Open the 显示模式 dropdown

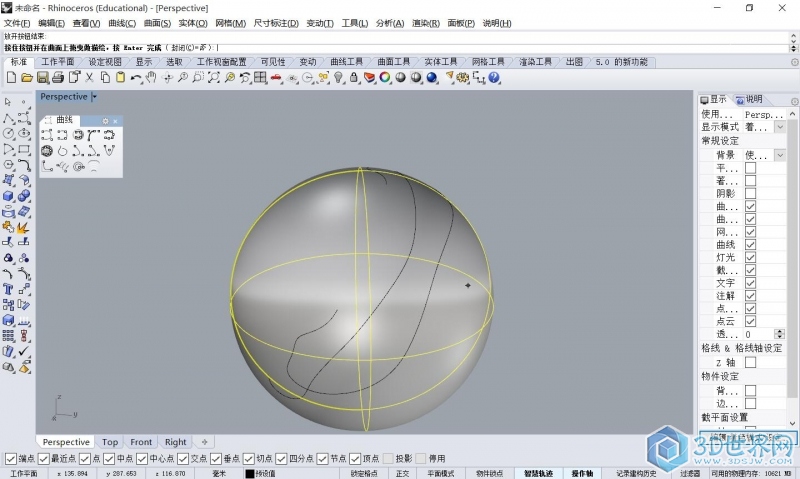tap(780, 127)
